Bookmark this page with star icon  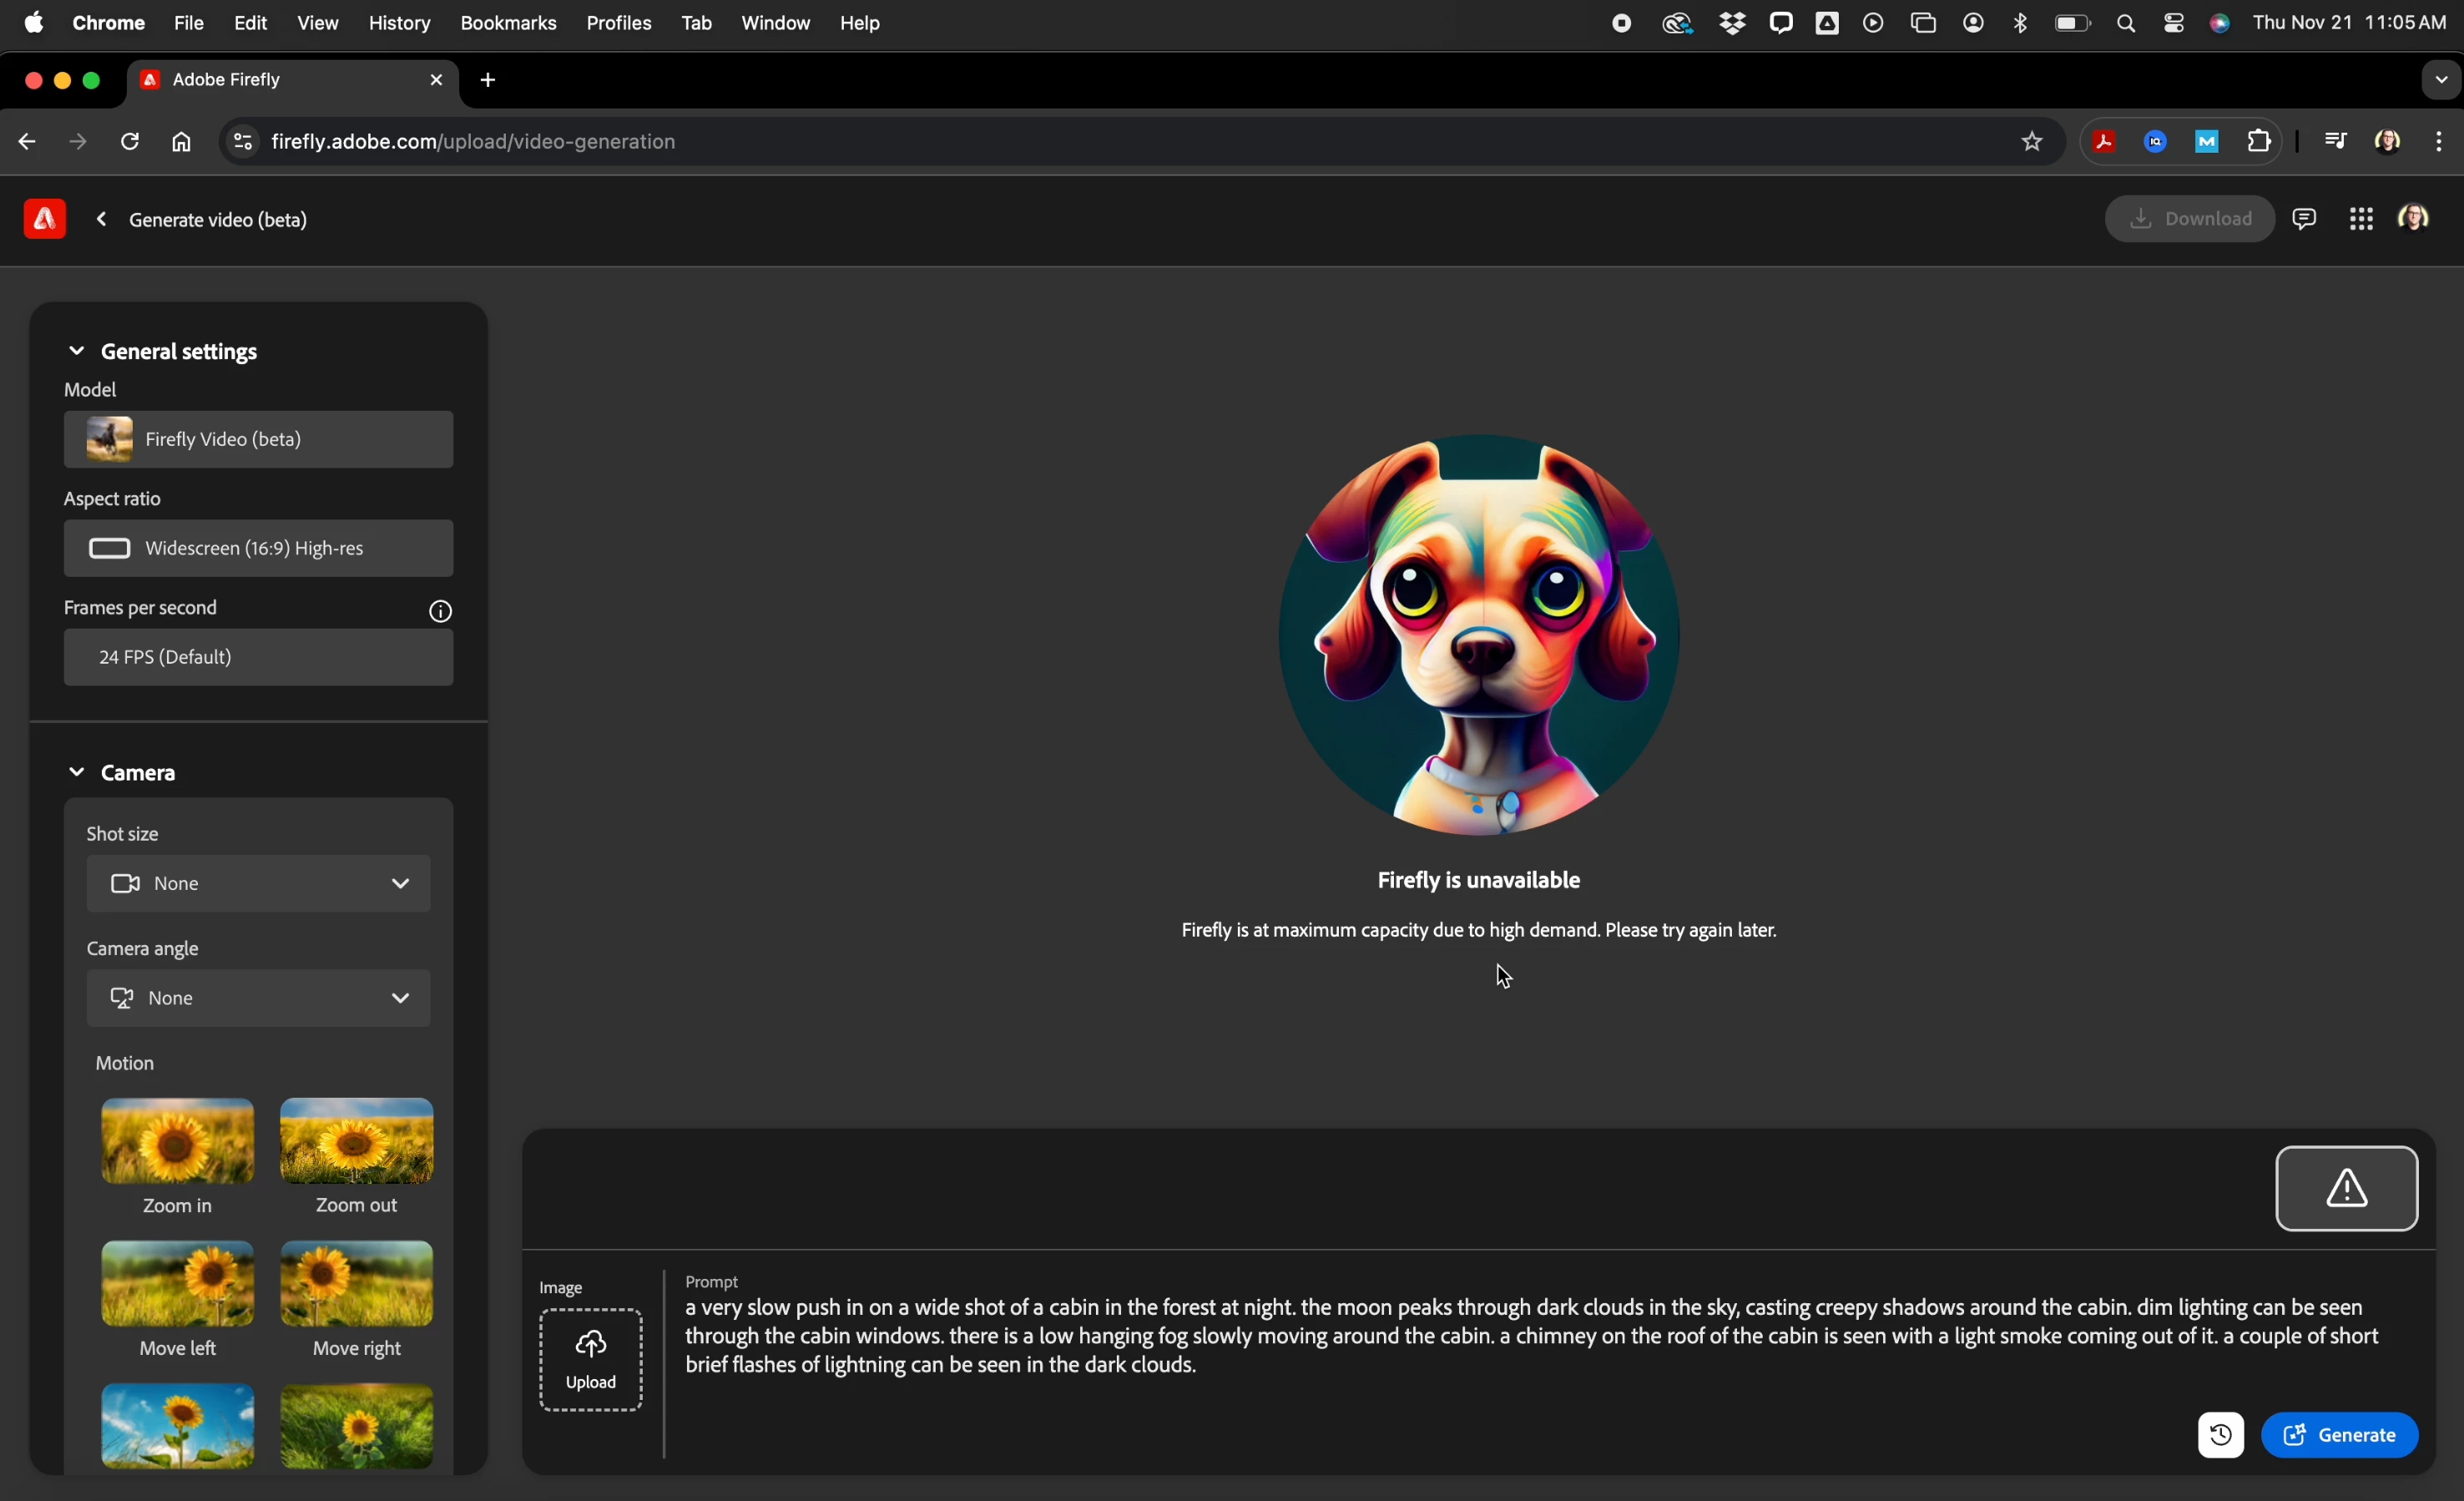(x=2031, y=142)
